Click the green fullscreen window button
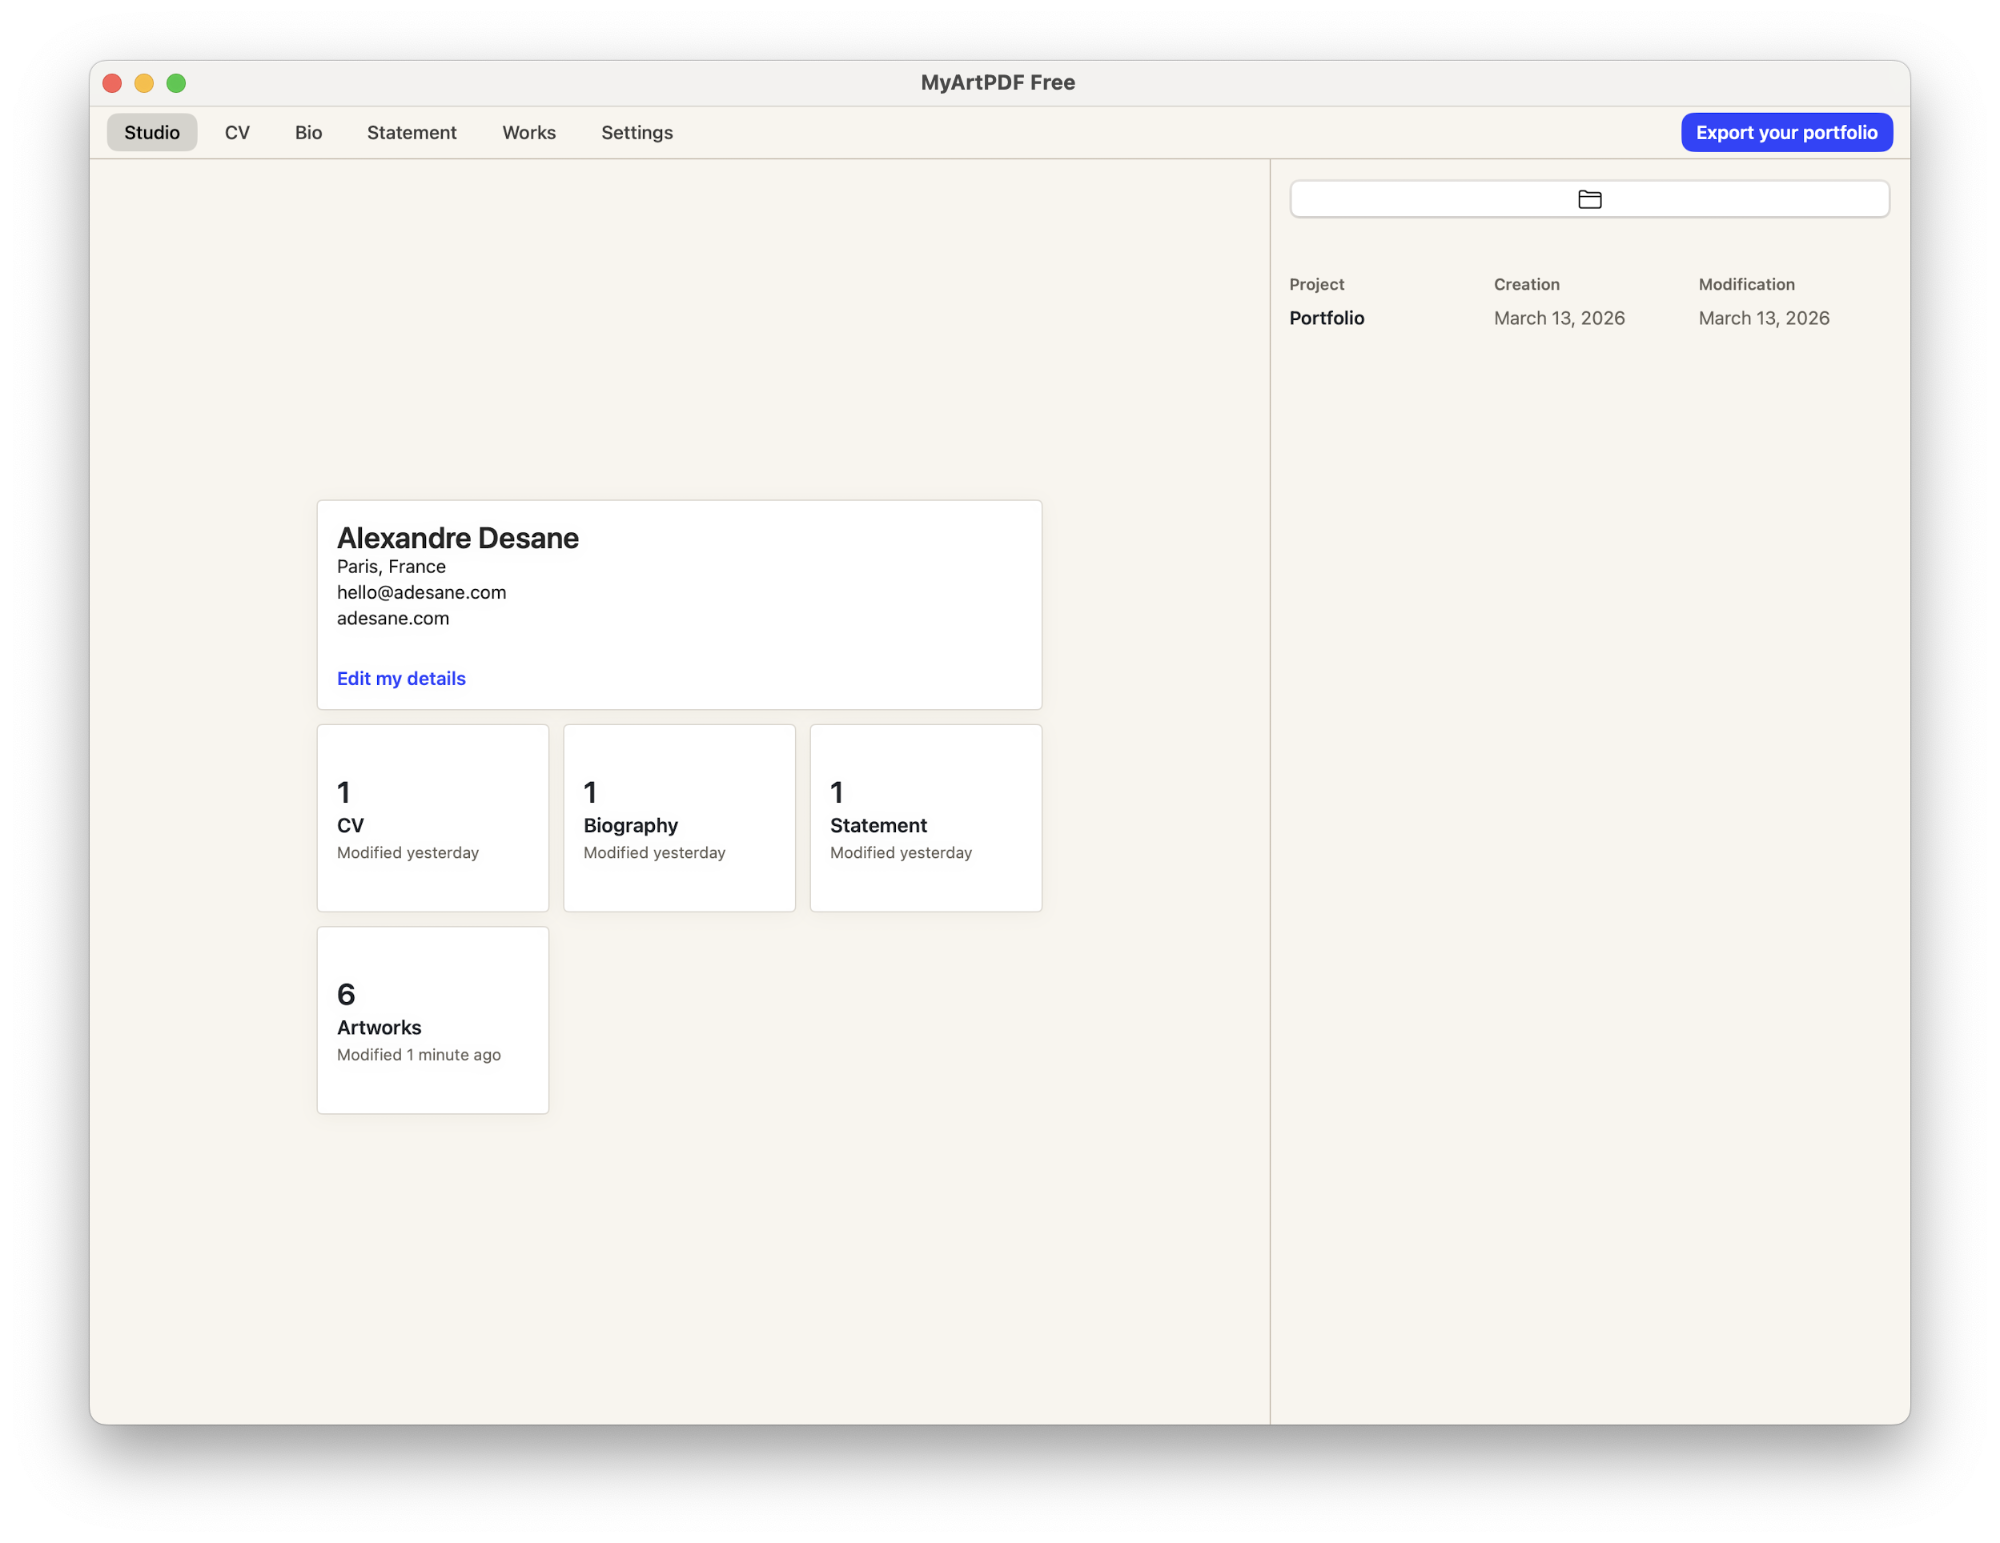The width and height of the screenshot is (2000, 1543). (176, 83)
